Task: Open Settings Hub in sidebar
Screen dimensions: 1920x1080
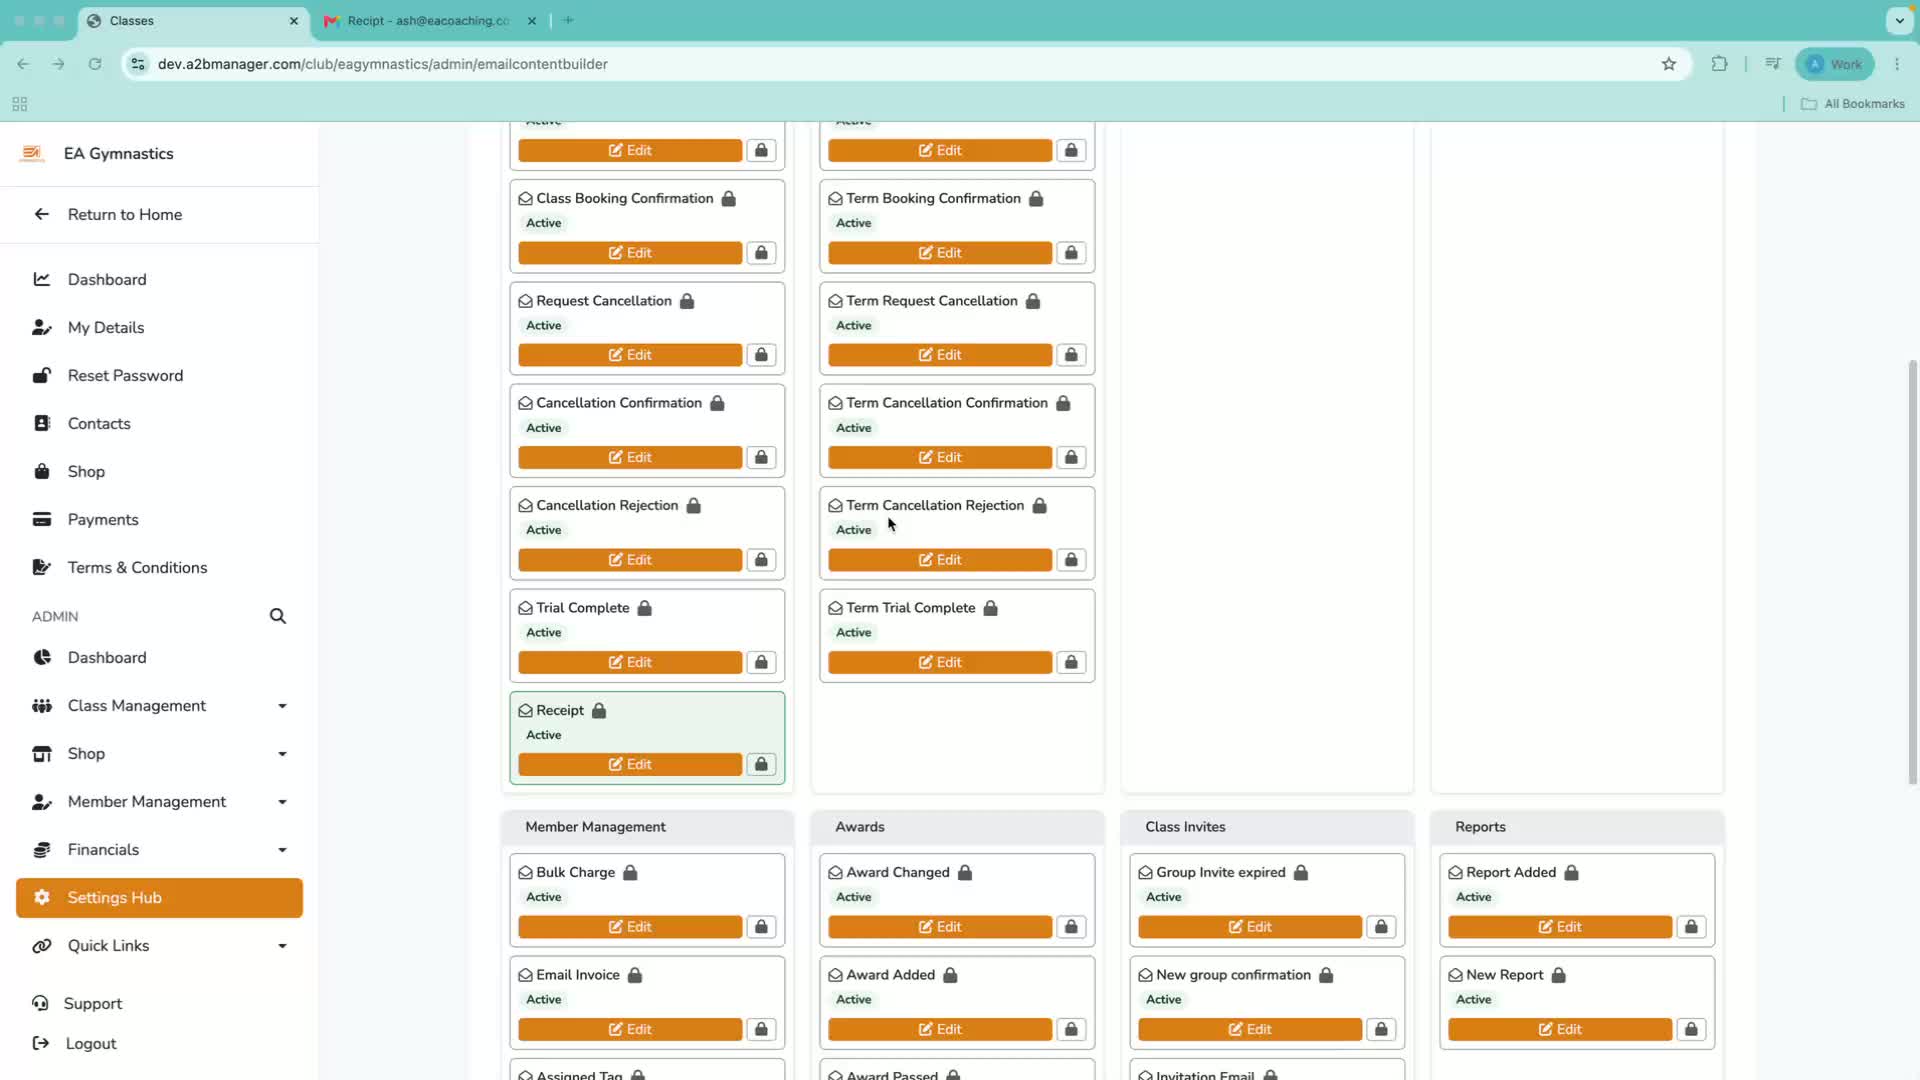Action: tap(159, 898)
